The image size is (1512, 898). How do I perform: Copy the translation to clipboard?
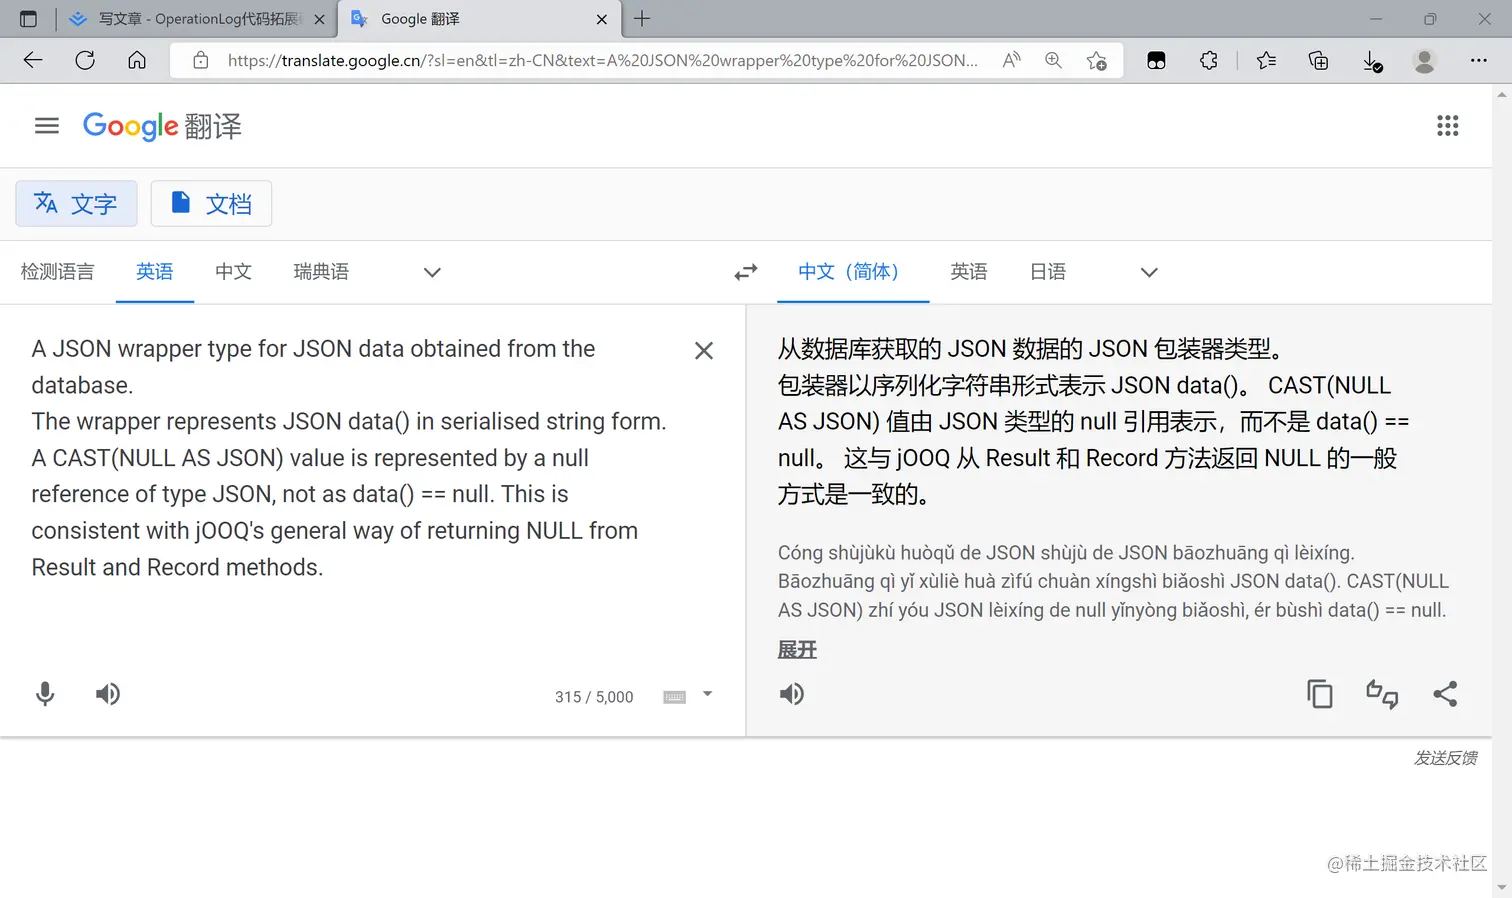pos(1320,694)
